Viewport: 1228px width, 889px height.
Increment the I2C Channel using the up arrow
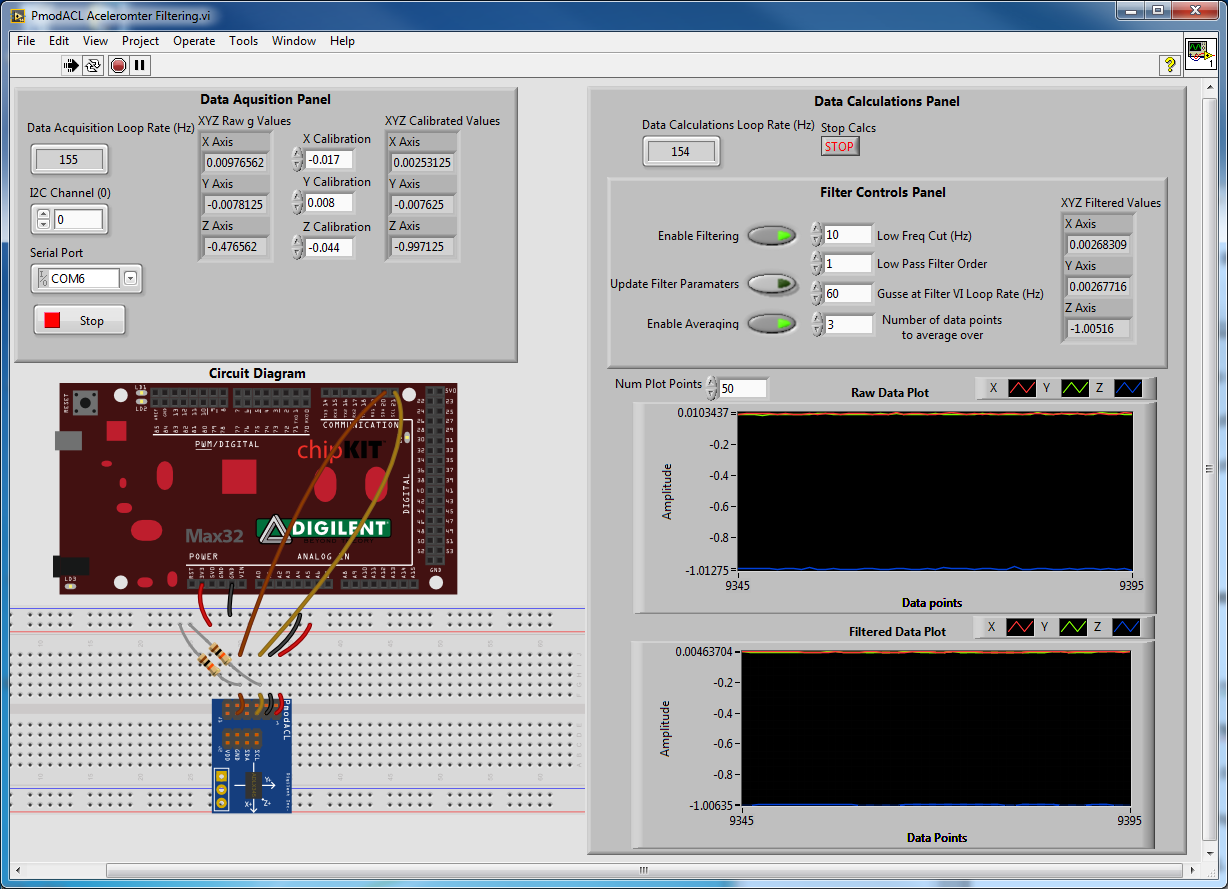coord(42,213)
